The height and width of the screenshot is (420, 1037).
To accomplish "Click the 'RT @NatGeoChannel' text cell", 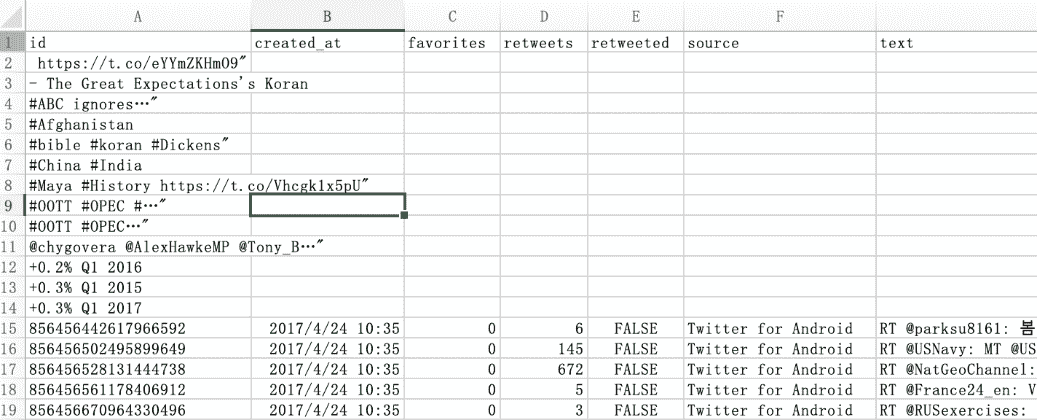I will pyautogui.click(x=955, y=369).
